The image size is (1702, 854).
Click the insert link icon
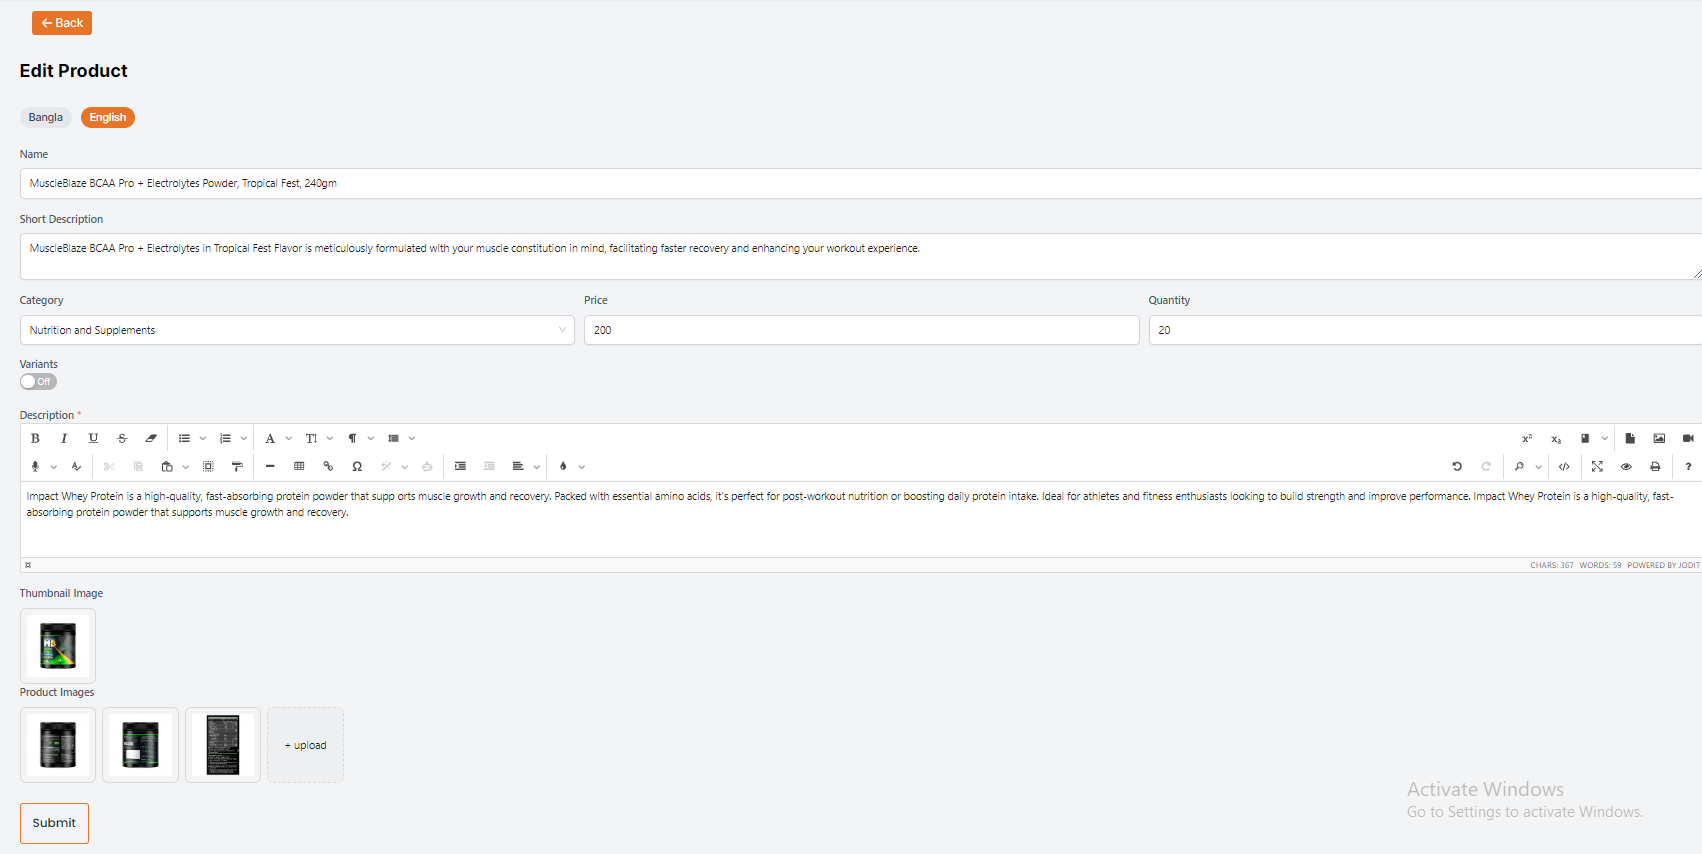click(328, 466)
